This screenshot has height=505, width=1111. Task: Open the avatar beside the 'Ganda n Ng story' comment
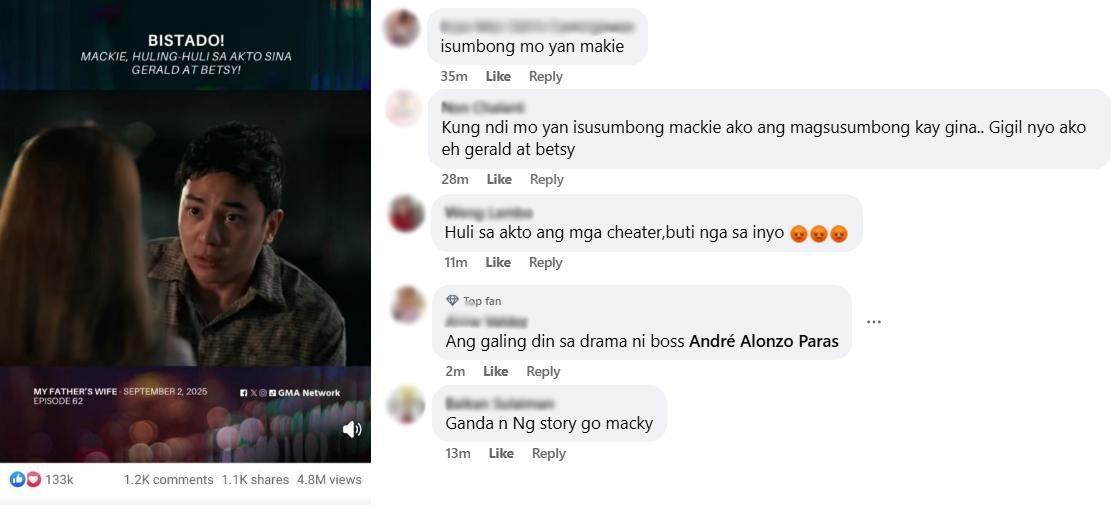coord(406,404)
